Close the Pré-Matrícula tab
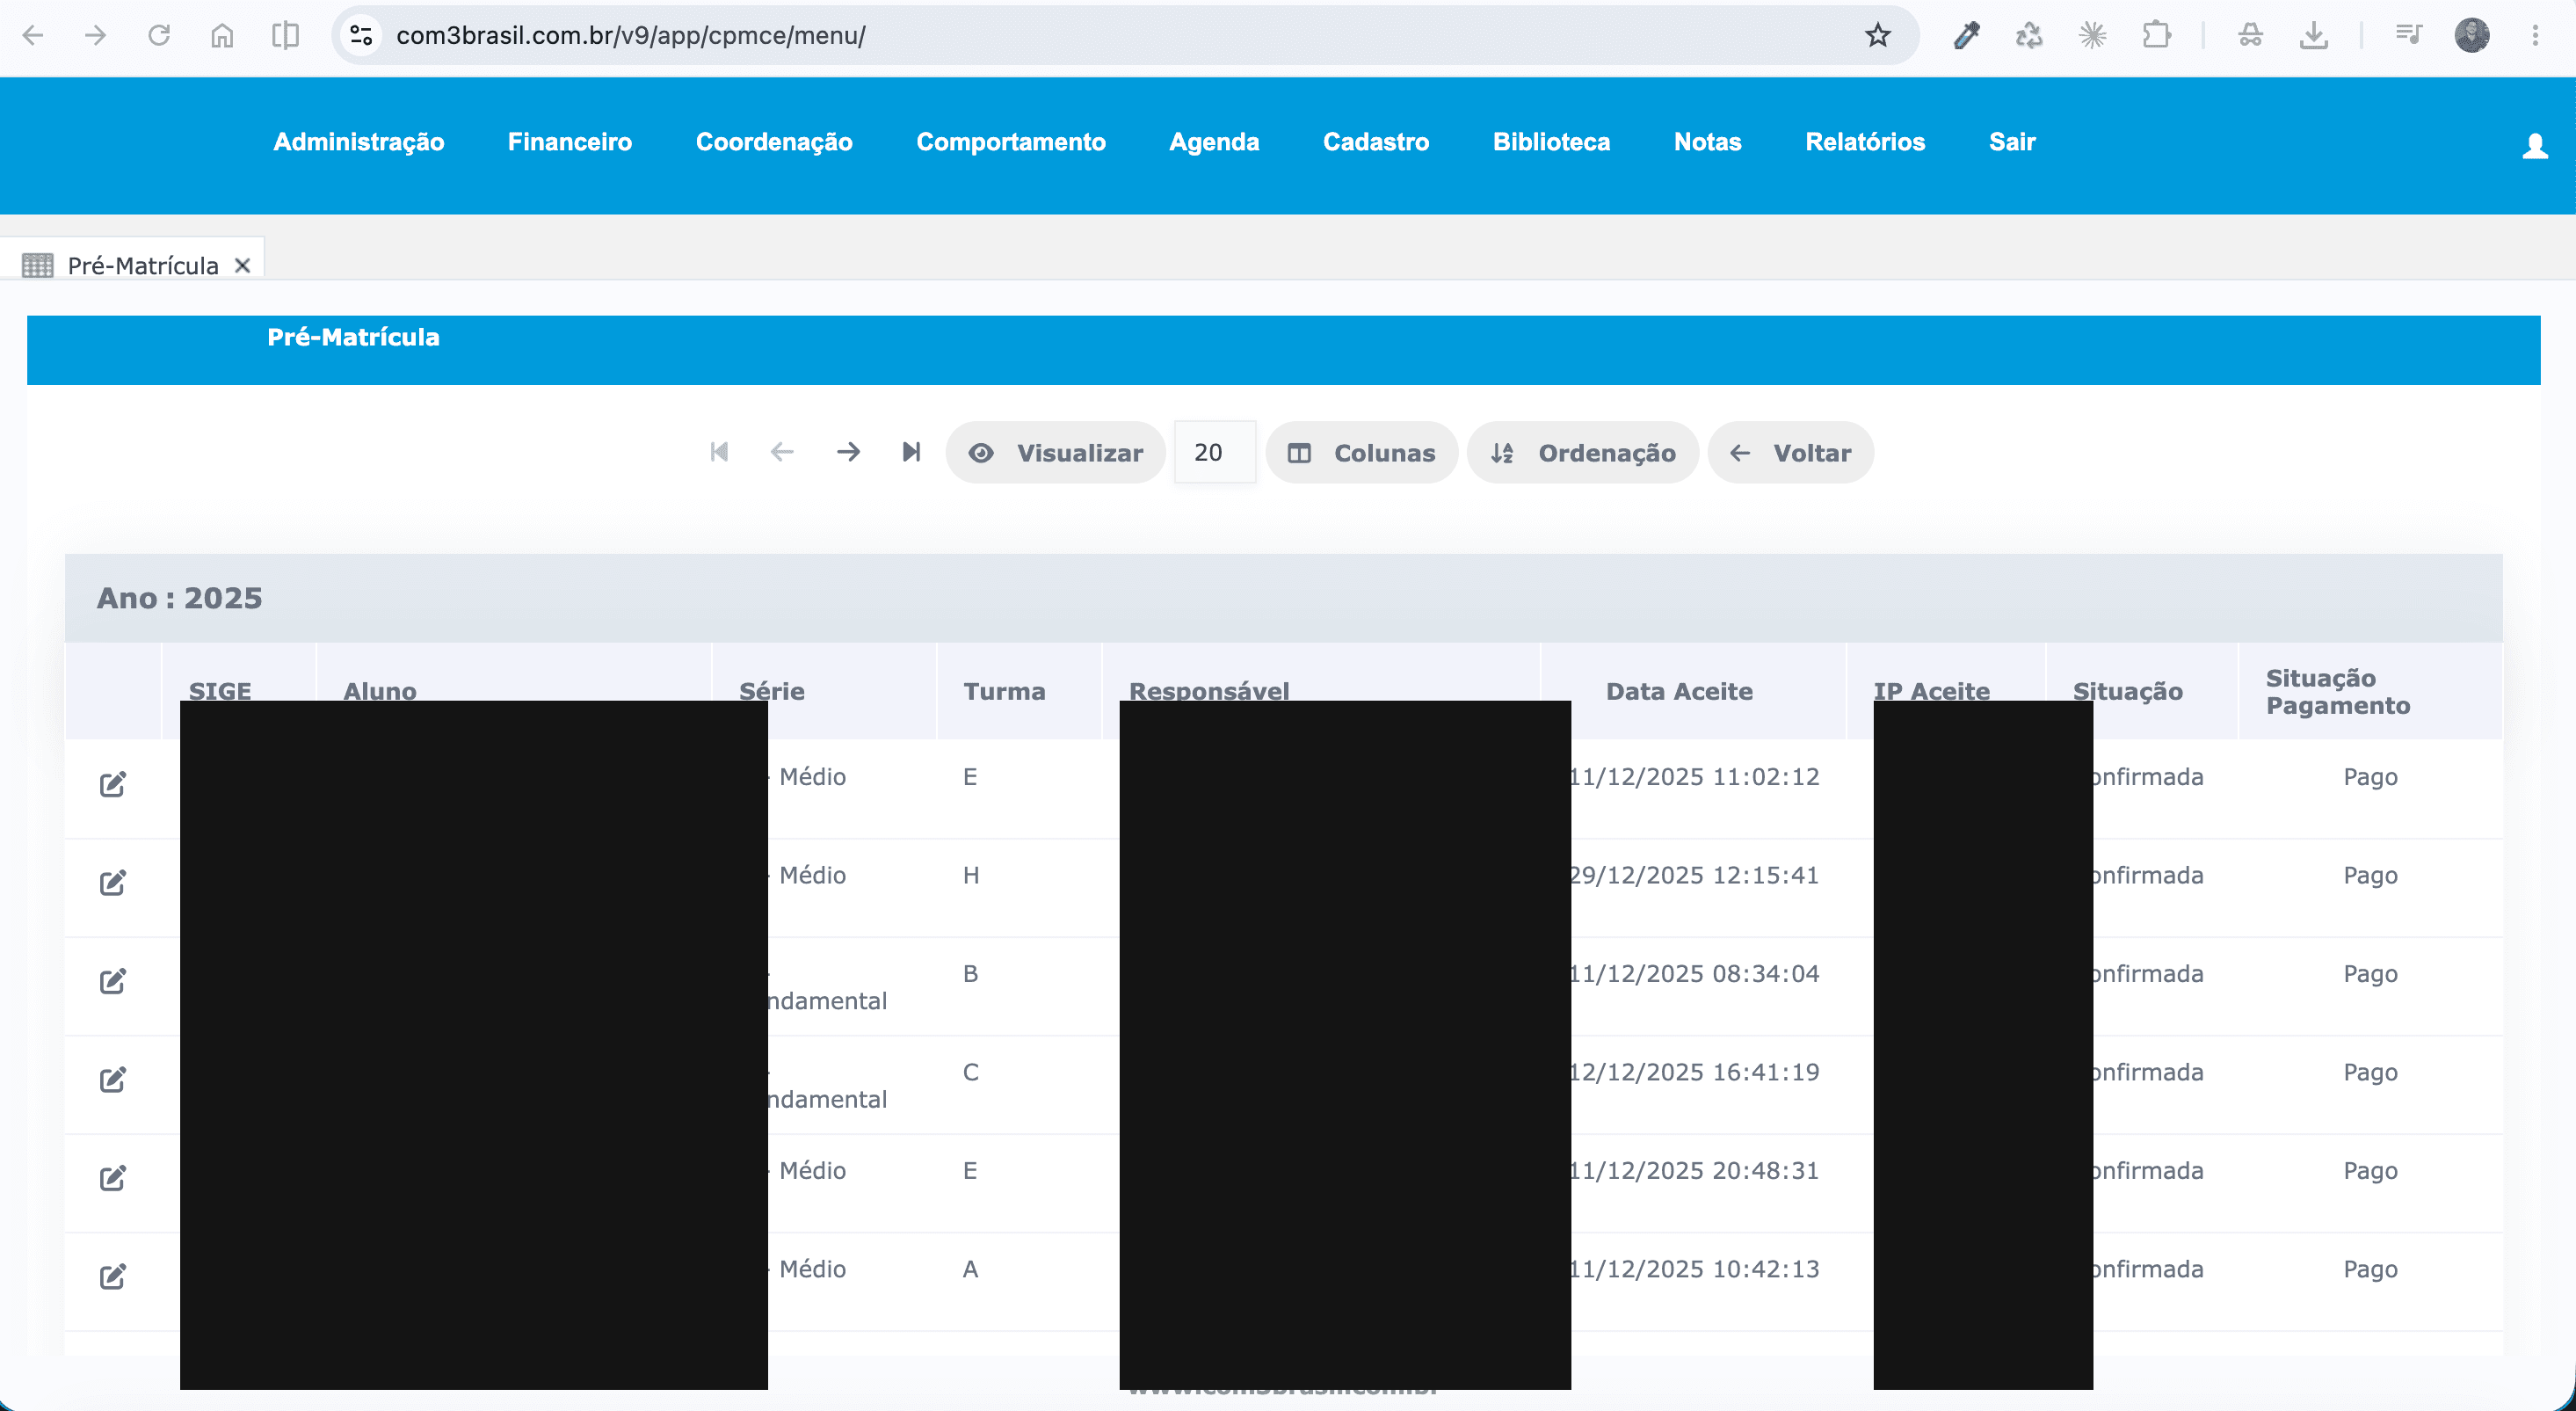The image size is (2576, 1411). pyautogui.click(x=242, y=265)
